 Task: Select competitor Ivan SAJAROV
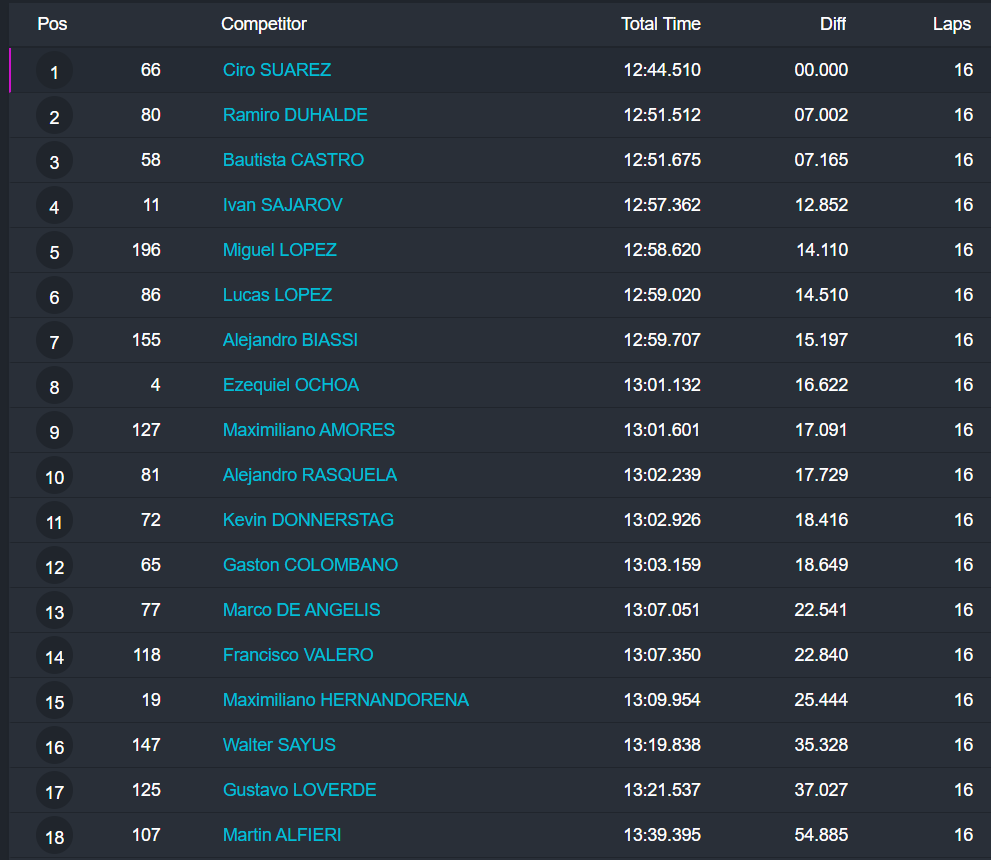pos(282,205)
